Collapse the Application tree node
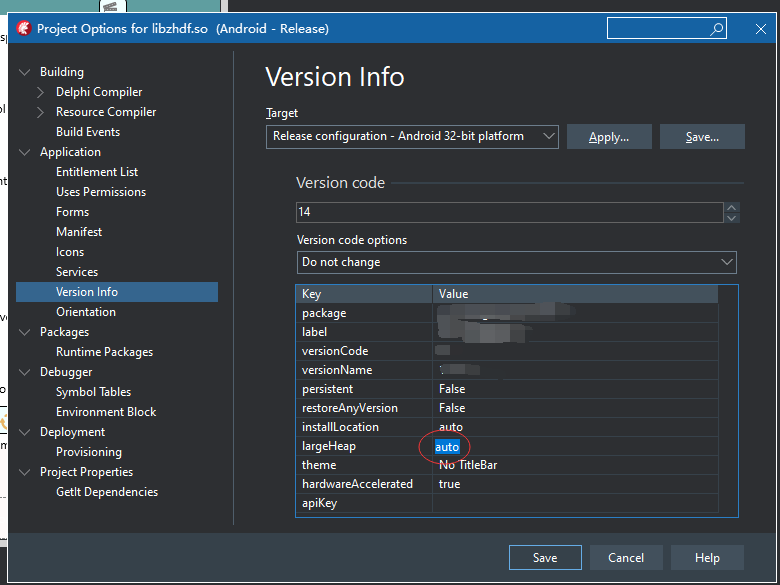 coord(25,152)
